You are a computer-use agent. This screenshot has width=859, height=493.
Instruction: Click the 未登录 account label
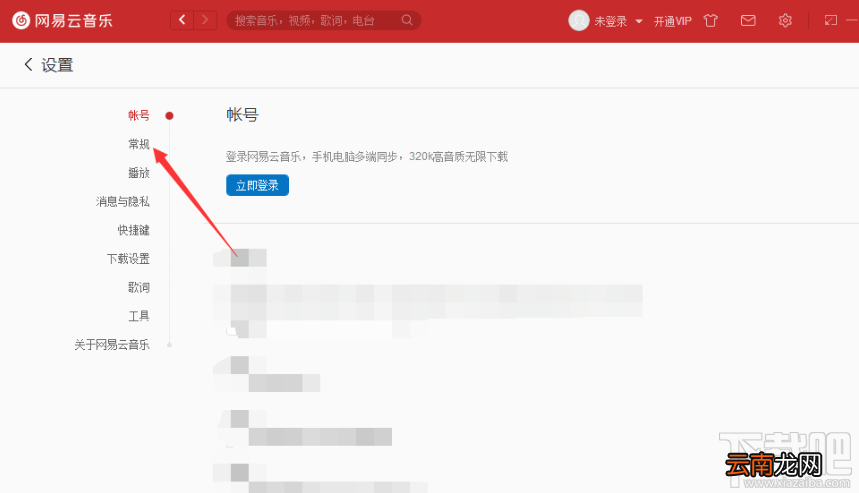[x=610, y=21]
